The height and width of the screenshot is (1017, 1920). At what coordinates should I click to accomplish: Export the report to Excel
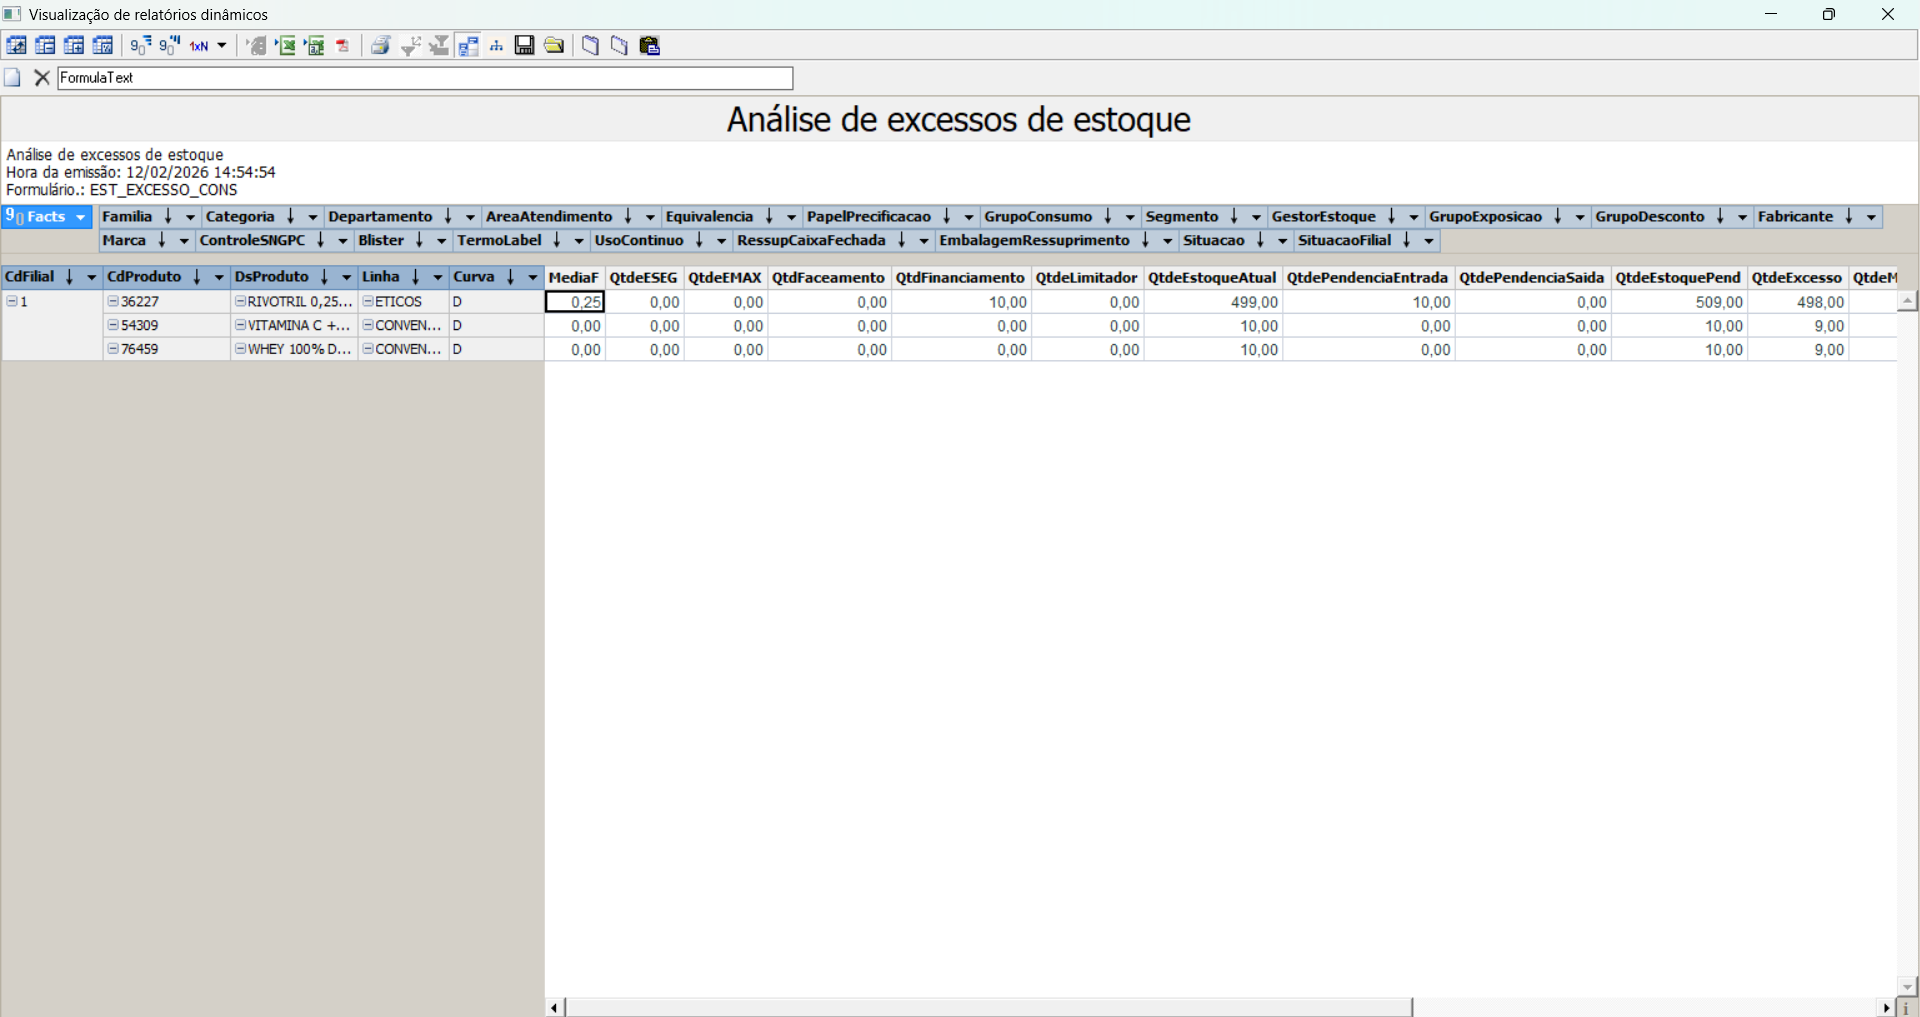tap(286, 45)
